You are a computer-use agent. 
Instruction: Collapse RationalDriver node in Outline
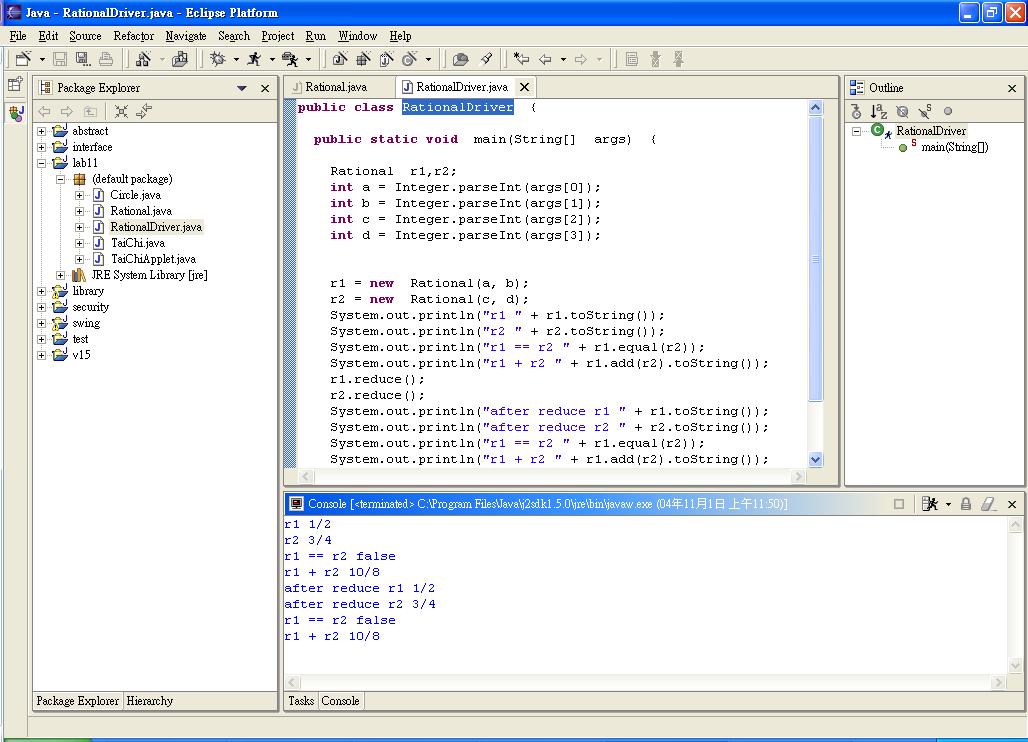pos(856,131)
